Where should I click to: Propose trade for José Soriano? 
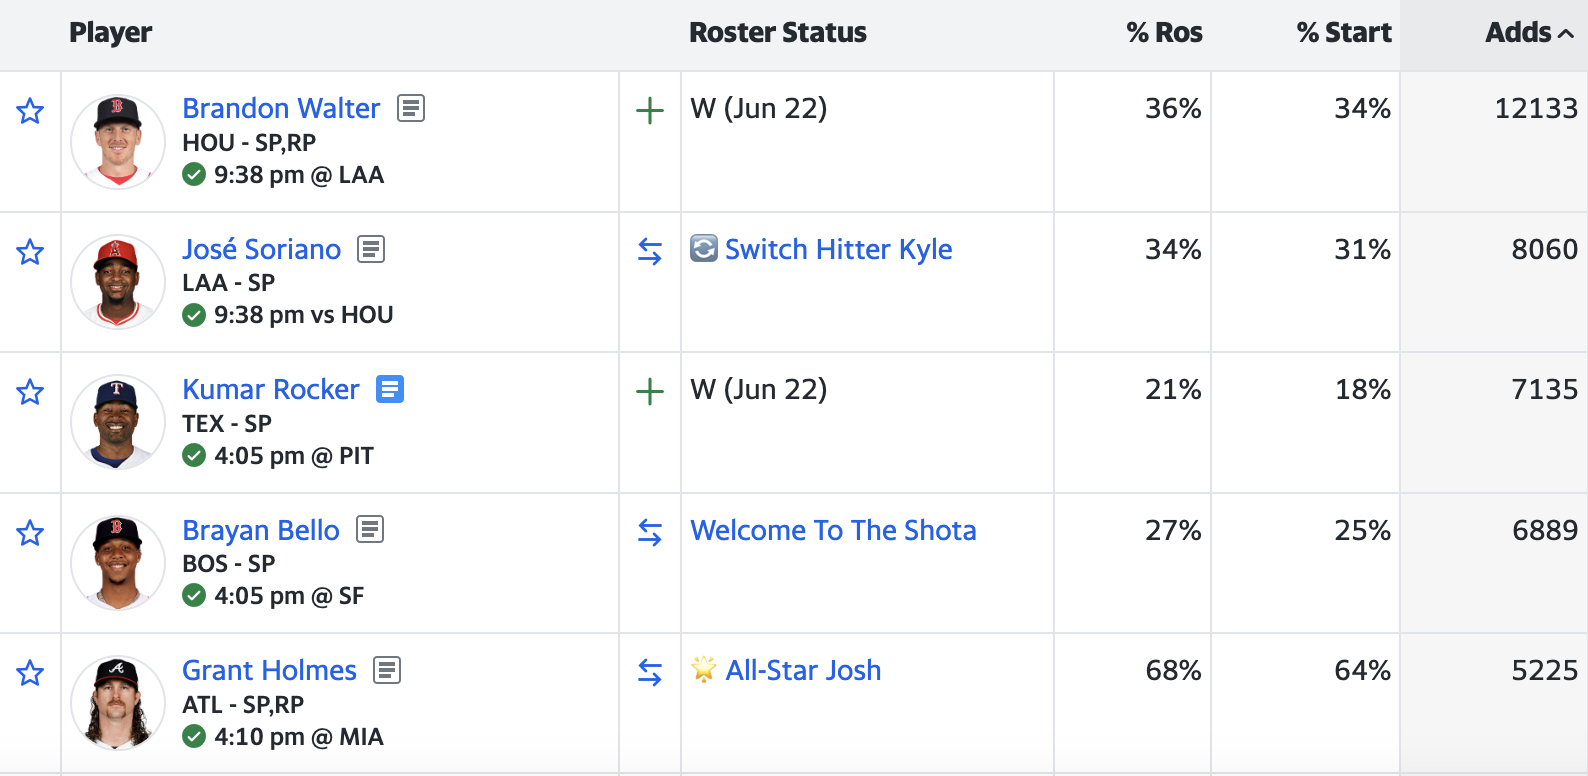click(650, 251)
